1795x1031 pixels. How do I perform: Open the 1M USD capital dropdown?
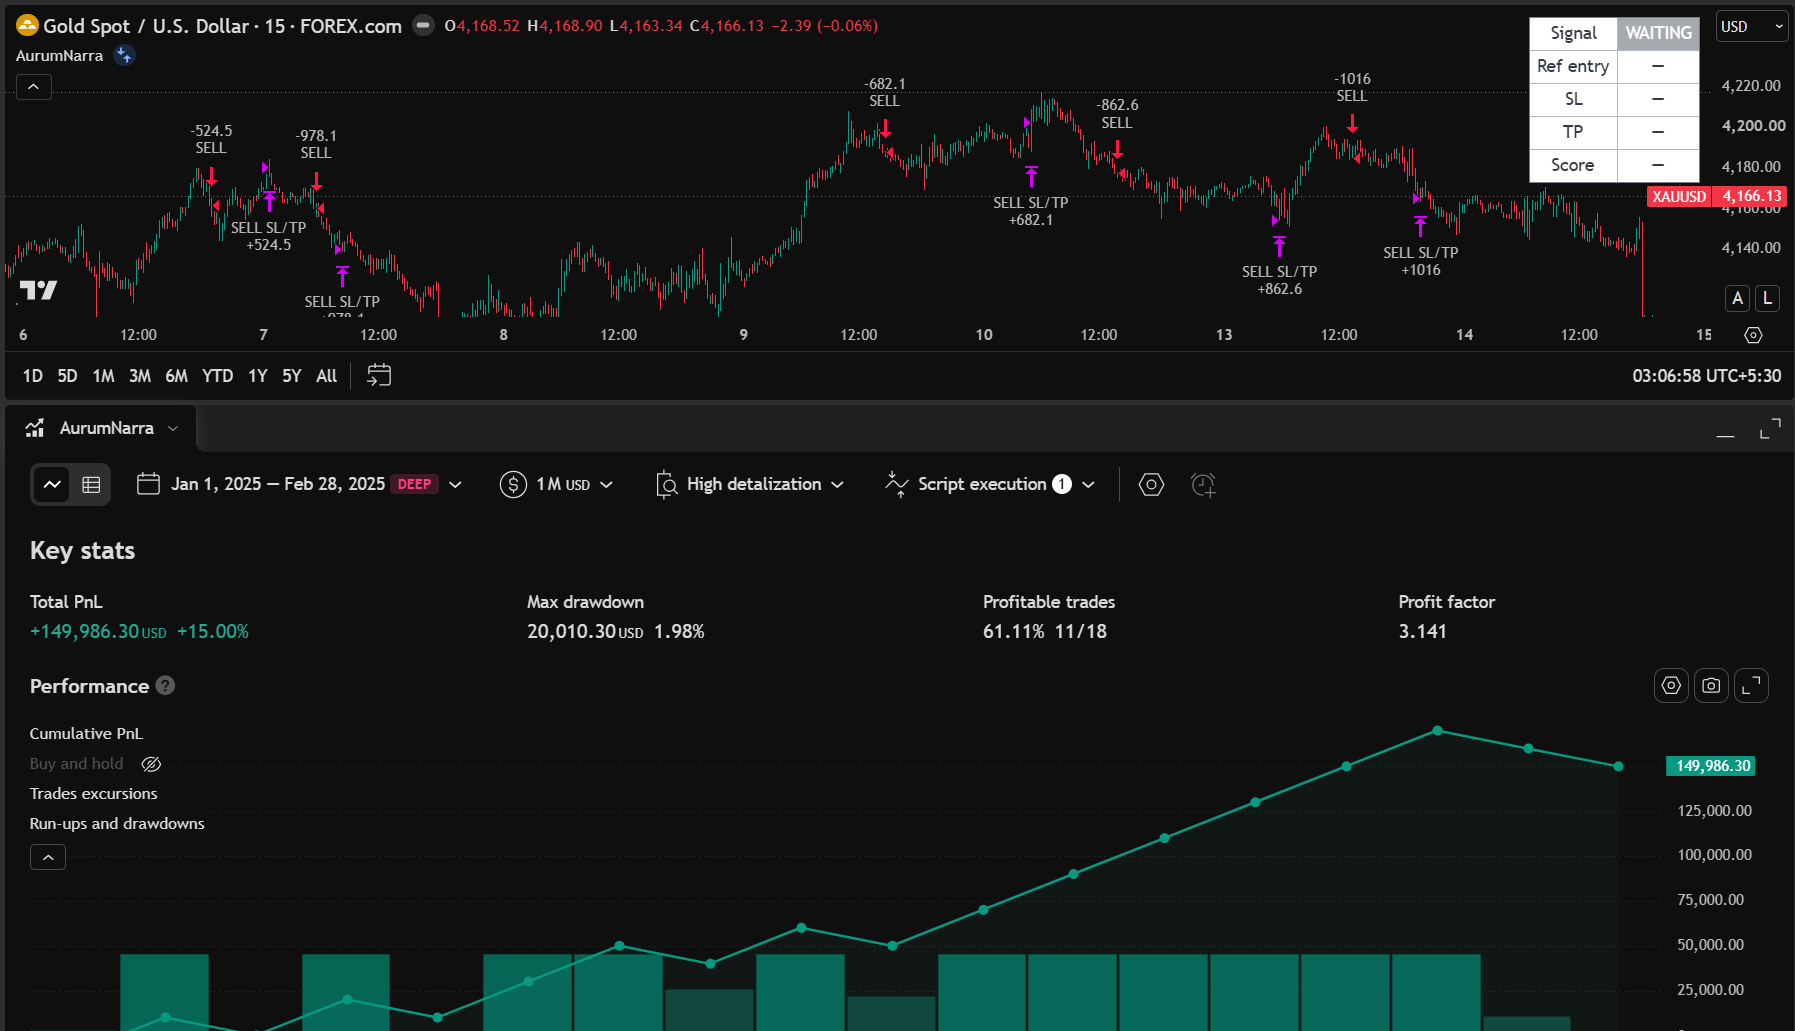556,484
